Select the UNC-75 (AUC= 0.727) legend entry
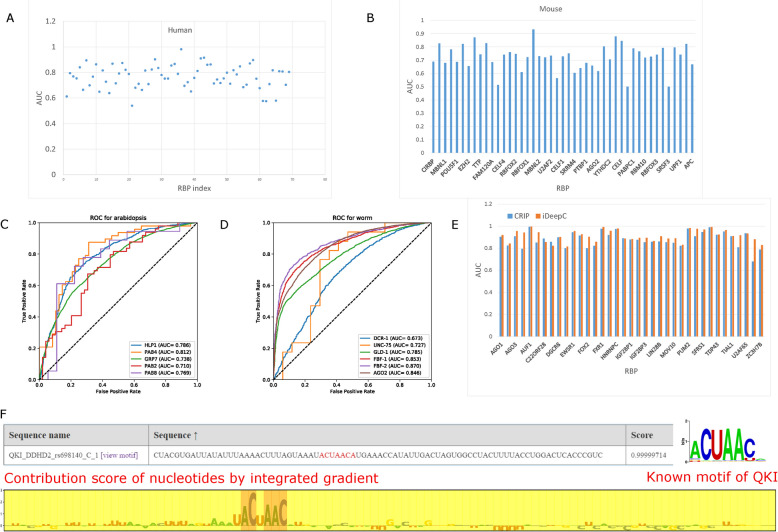 pyautogui.click(x=393, y=345)
